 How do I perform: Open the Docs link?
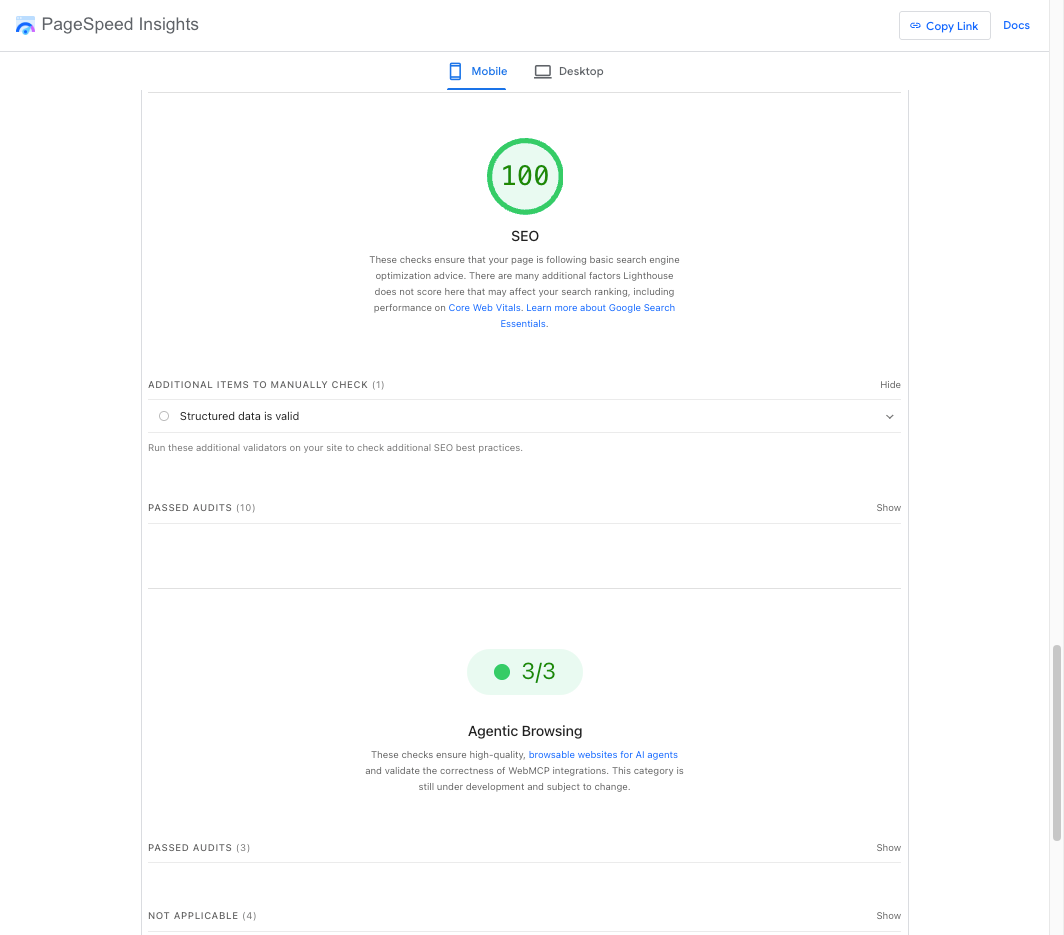point(1016,25)
